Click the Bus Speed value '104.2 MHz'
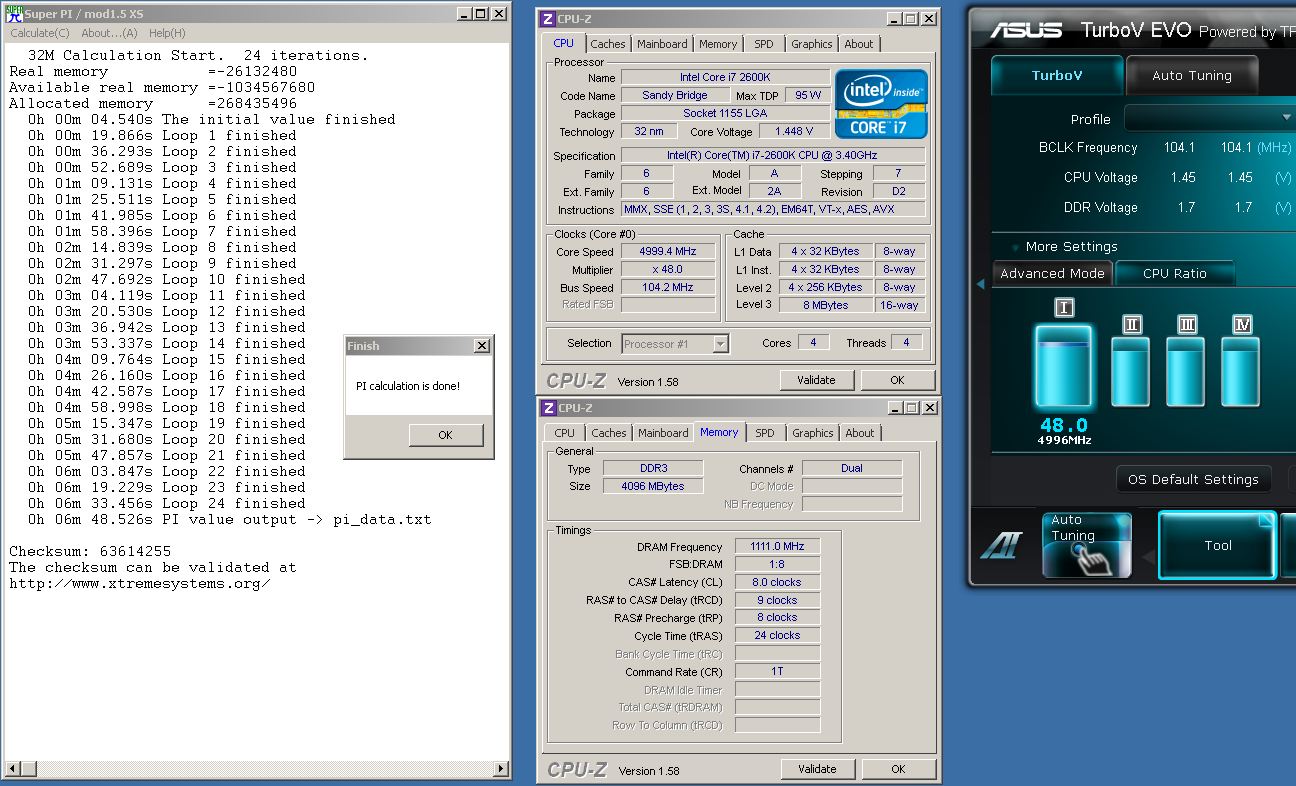Viewport: 1296px width, 786px height. (670, 288)
